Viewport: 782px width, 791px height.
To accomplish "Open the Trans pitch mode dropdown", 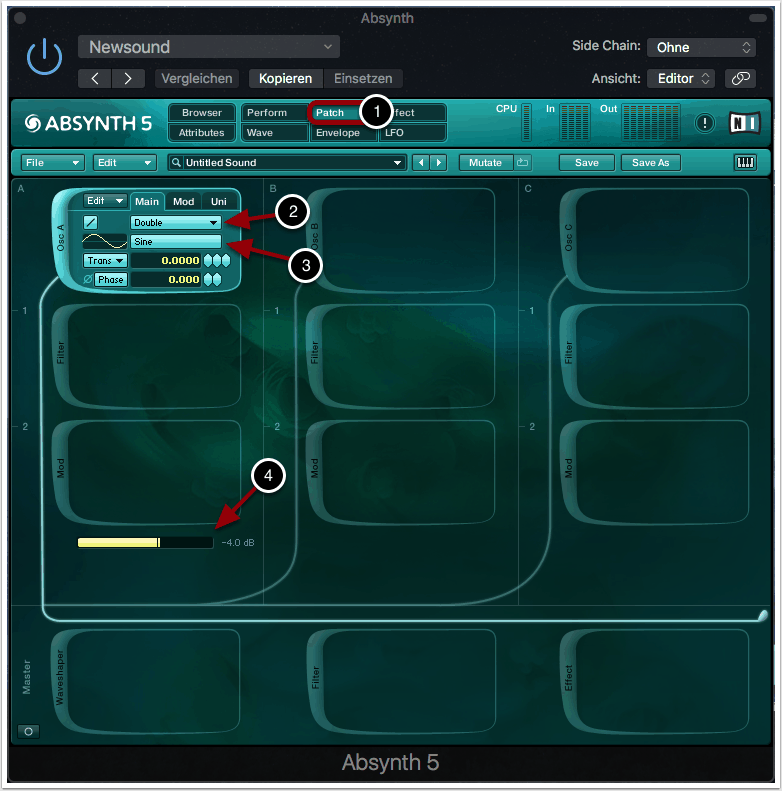I will click(105, 261).
